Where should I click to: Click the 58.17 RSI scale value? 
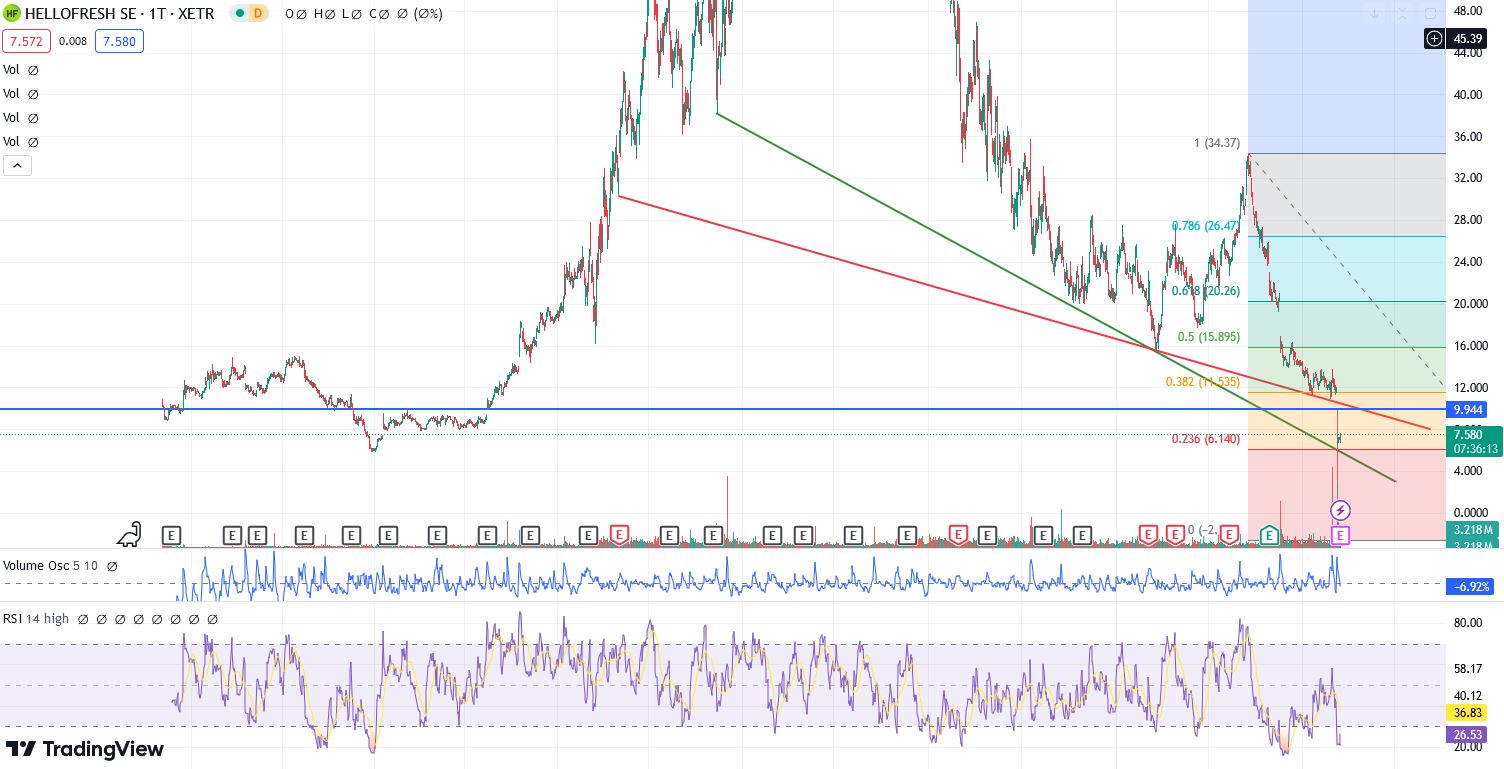pos(1467,669)
